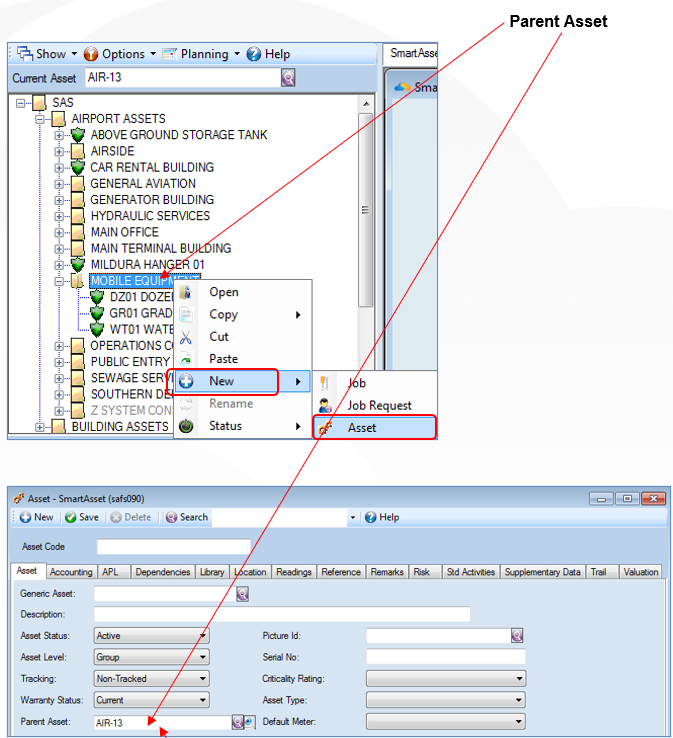Choose Job Request in the submenu
This screenshot has height=738, width=673.
tap(379, 405)
